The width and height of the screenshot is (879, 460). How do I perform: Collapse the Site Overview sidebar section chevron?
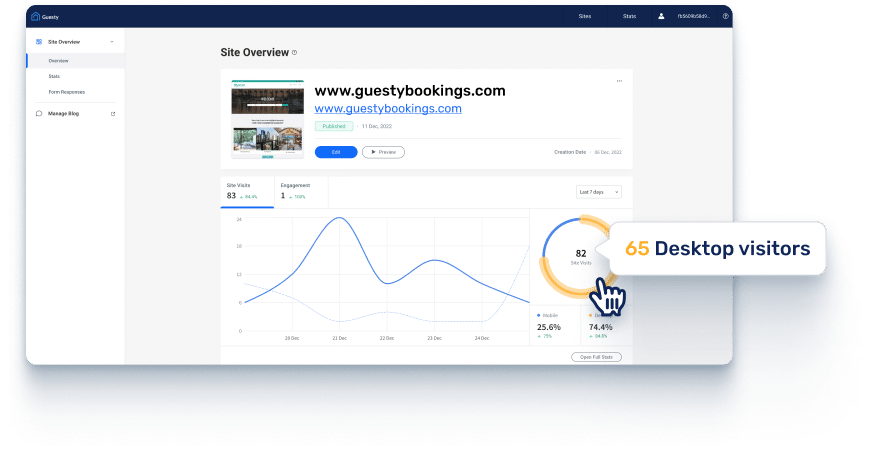[x=112, y=41]
